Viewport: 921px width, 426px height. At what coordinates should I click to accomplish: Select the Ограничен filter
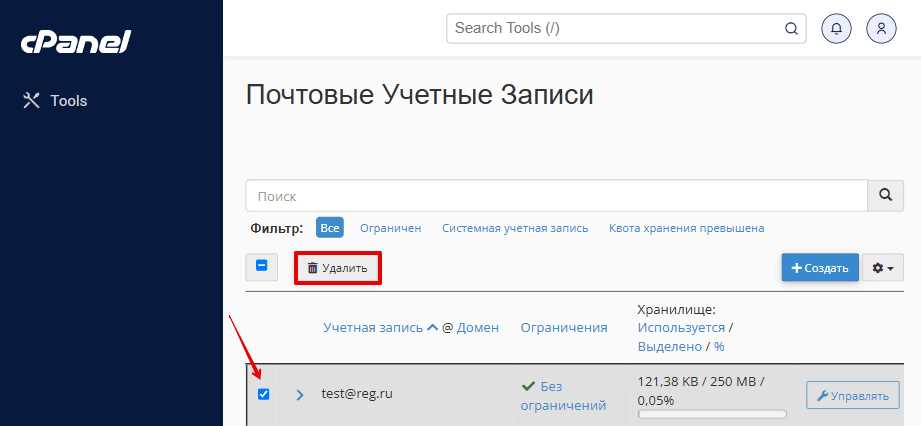pos(391,228)
